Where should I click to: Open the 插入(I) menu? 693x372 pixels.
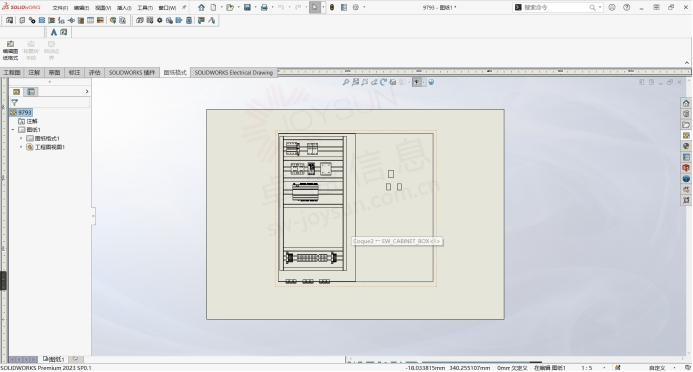pyautogui.click(x=124, y=8)
